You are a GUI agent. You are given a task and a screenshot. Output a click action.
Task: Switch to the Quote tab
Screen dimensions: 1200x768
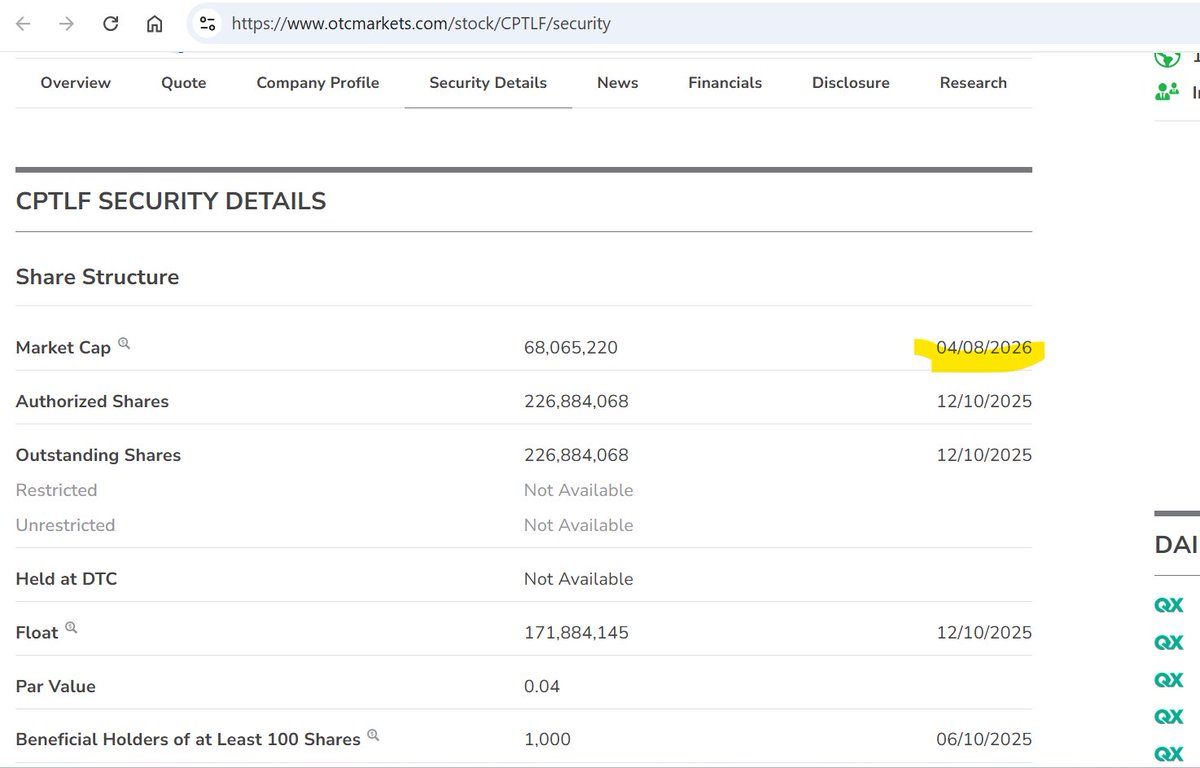(184, 83)
